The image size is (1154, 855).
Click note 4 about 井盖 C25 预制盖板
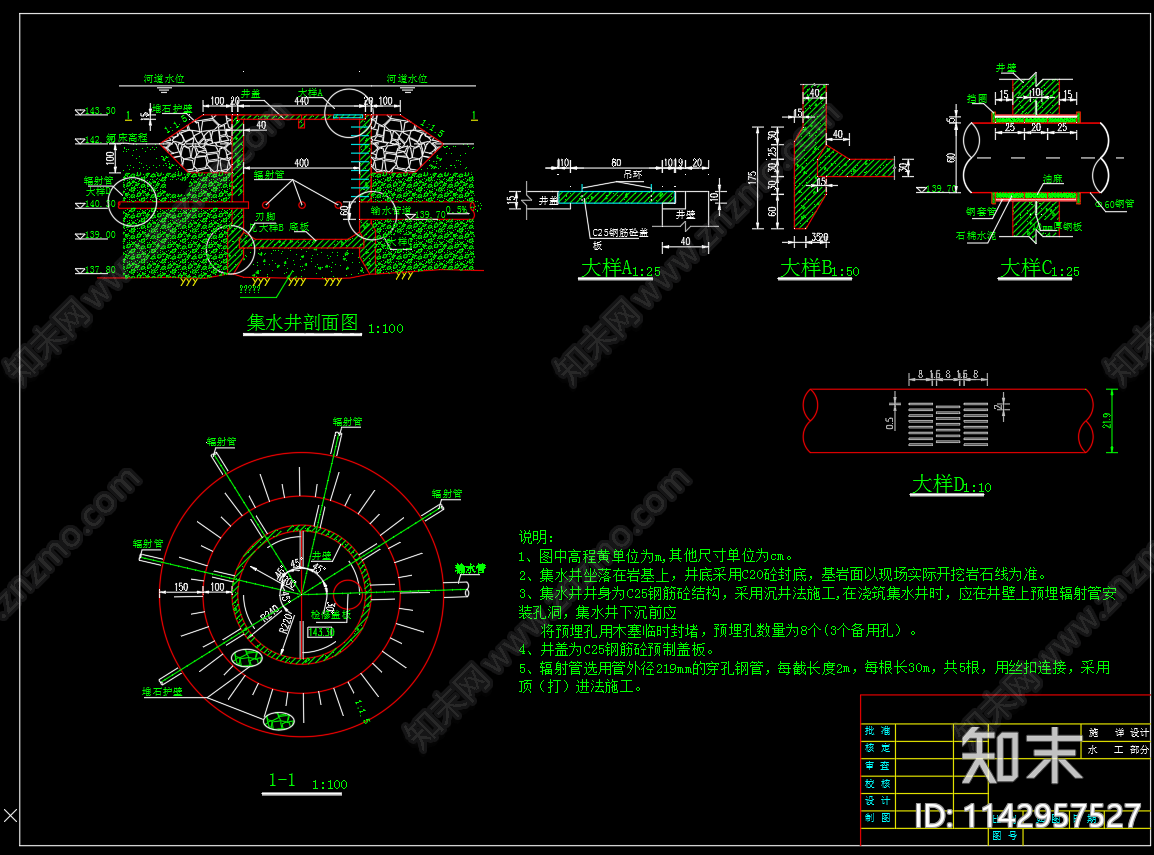pyautogui.click(x=616, y=649)
